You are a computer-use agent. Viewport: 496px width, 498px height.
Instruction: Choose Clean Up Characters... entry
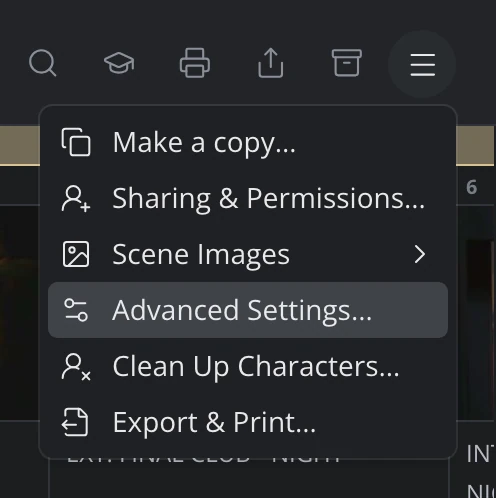[x=248, y=366]
